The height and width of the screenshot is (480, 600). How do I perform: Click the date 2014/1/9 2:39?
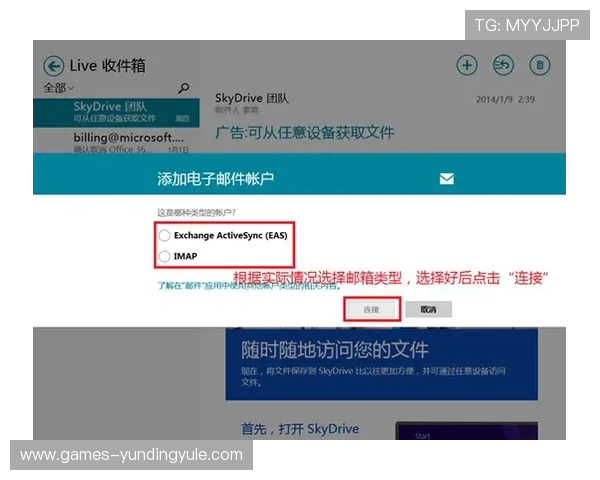pos(505,100)
